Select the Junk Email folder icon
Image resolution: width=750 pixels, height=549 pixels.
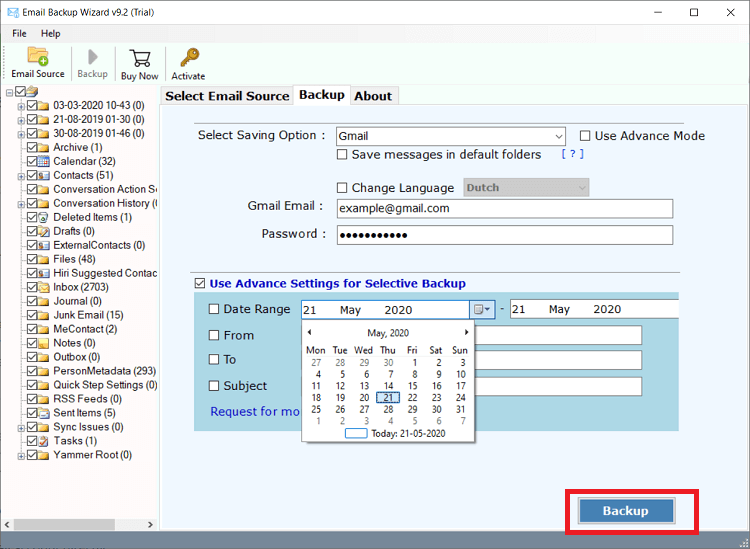coord(44,315)
